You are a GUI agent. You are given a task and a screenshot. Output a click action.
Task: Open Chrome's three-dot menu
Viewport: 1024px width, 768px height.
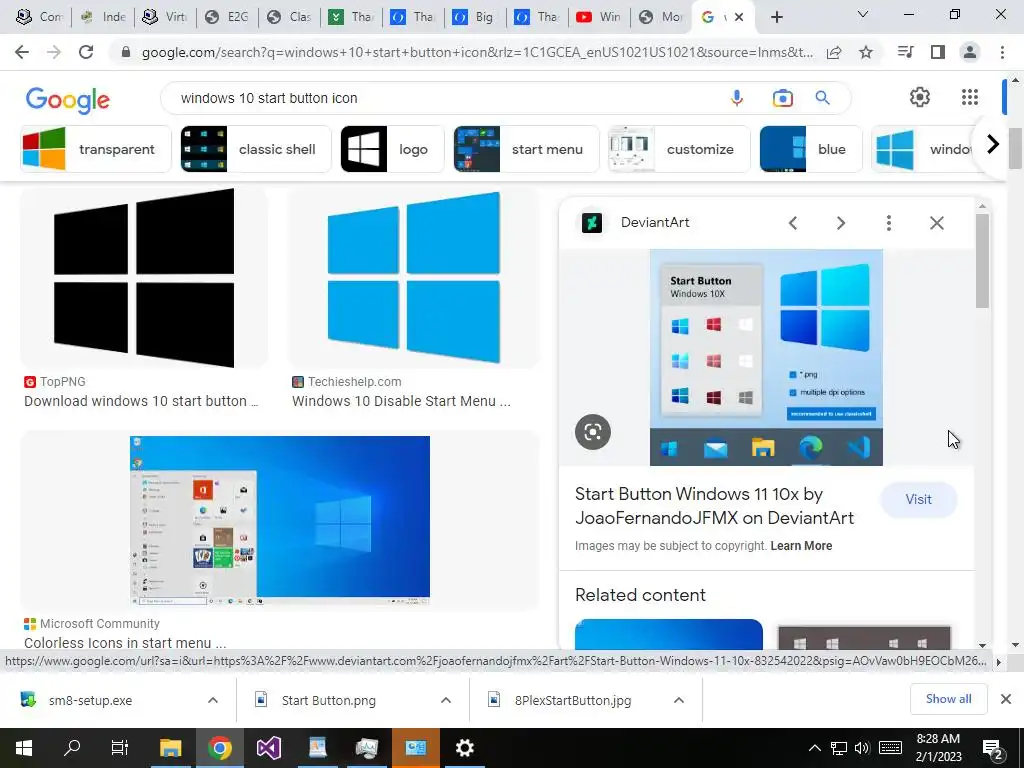pyautogui.click(x=1002, y=52)
